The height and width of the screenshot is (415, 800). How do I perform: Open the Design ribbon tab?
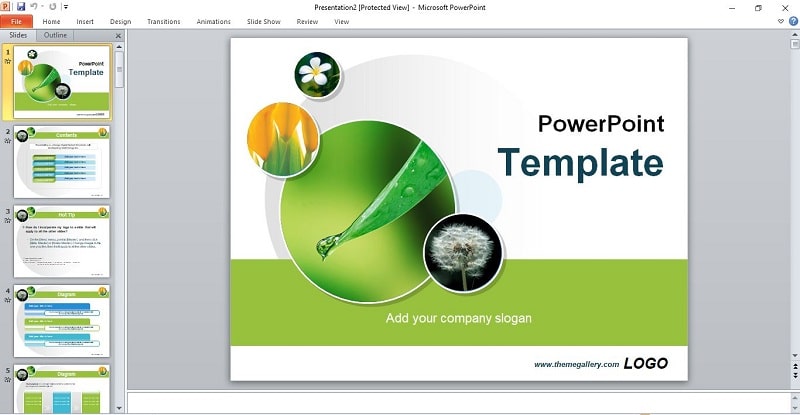pyautogui.click(x=120, y=21)
